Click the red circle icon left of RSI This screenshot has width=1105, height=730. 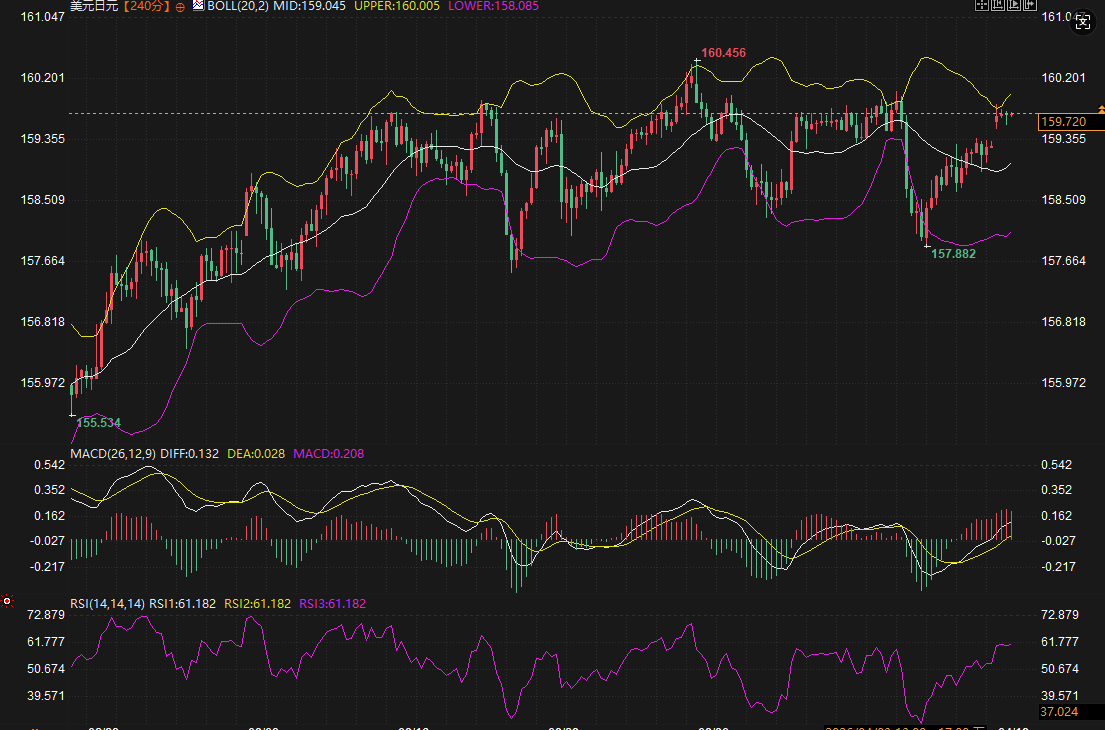point(7,602)
